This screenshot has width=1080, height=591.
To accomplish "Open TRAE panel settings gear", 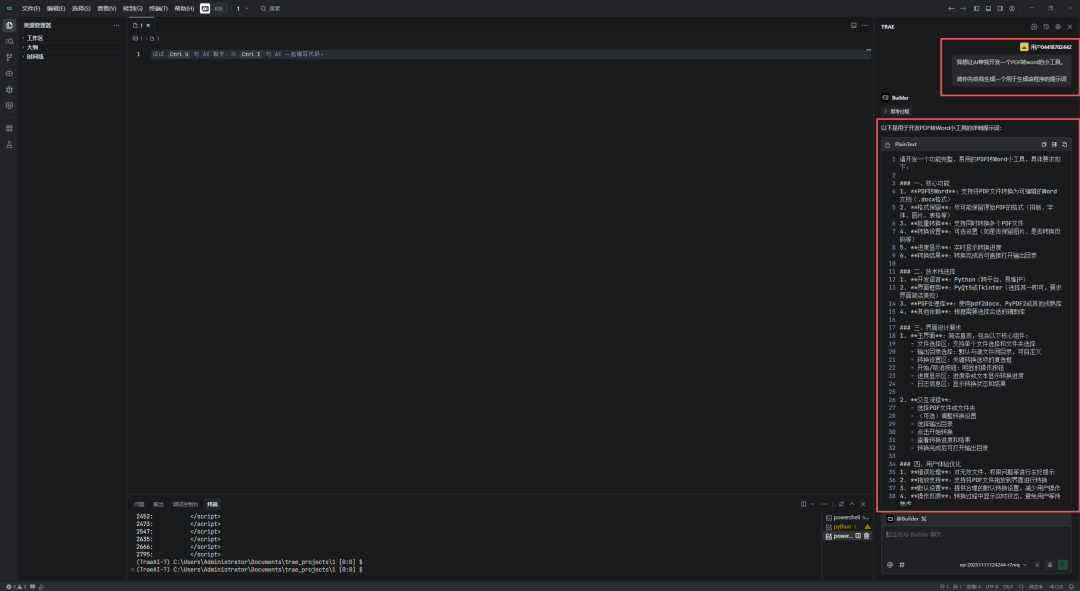I will [x=1058, y=27].
